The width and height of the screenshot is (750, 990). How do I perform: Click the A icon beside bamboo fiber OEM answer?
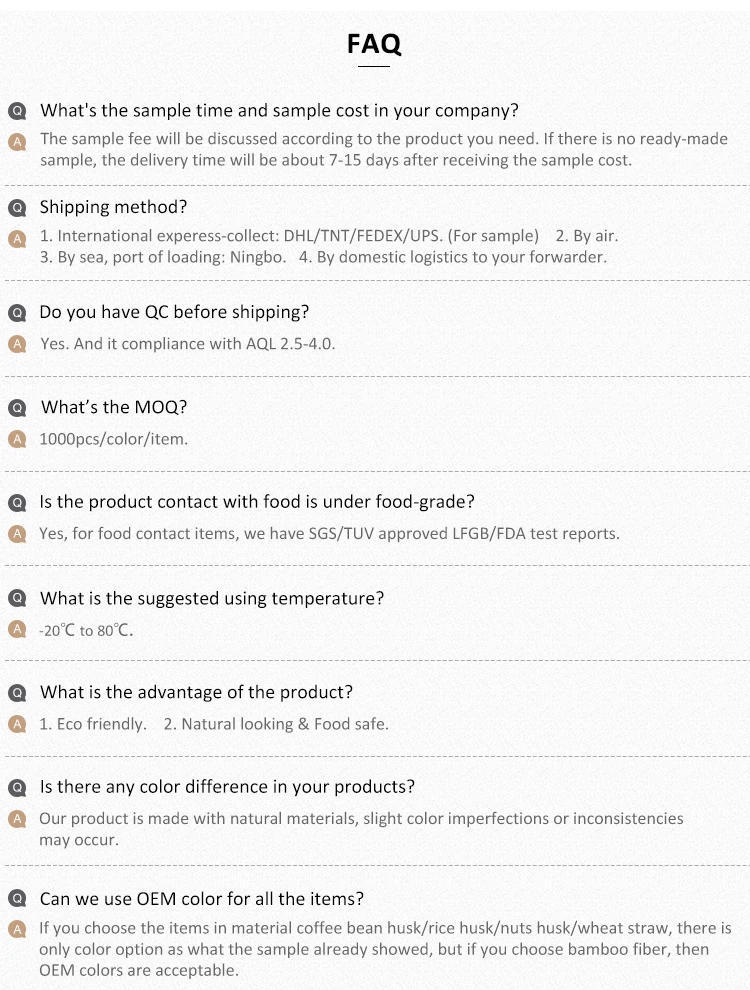16,930
